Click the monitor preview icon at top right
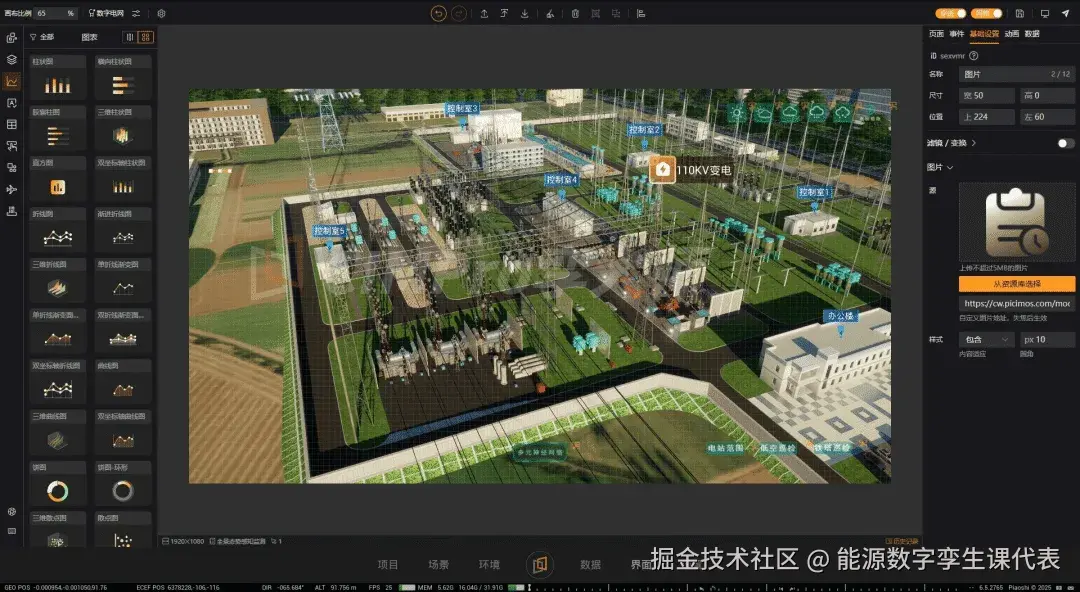Screen dimensions: 1080x592 click(x=1045, y=13)
